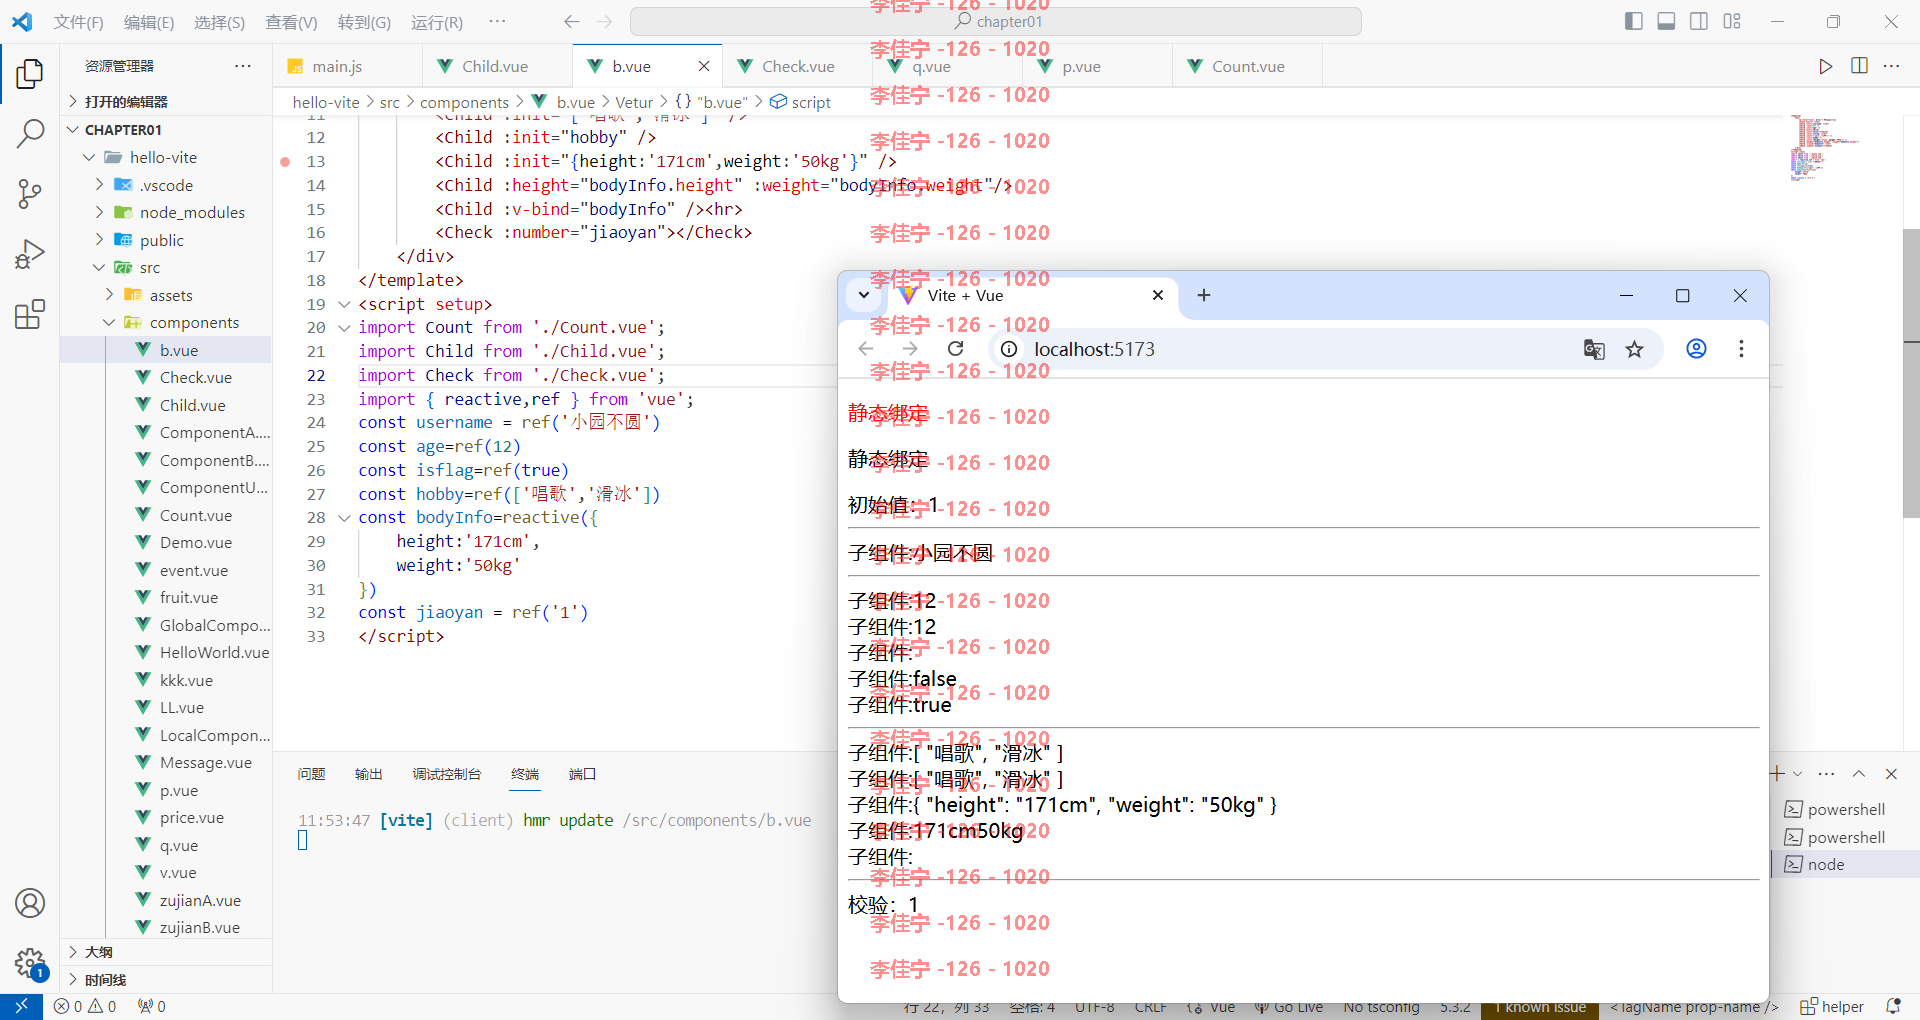This screenshot has width=1920, height=1020.
Task: Open explorer more actions ellipsis
Action: click(243, 66)
